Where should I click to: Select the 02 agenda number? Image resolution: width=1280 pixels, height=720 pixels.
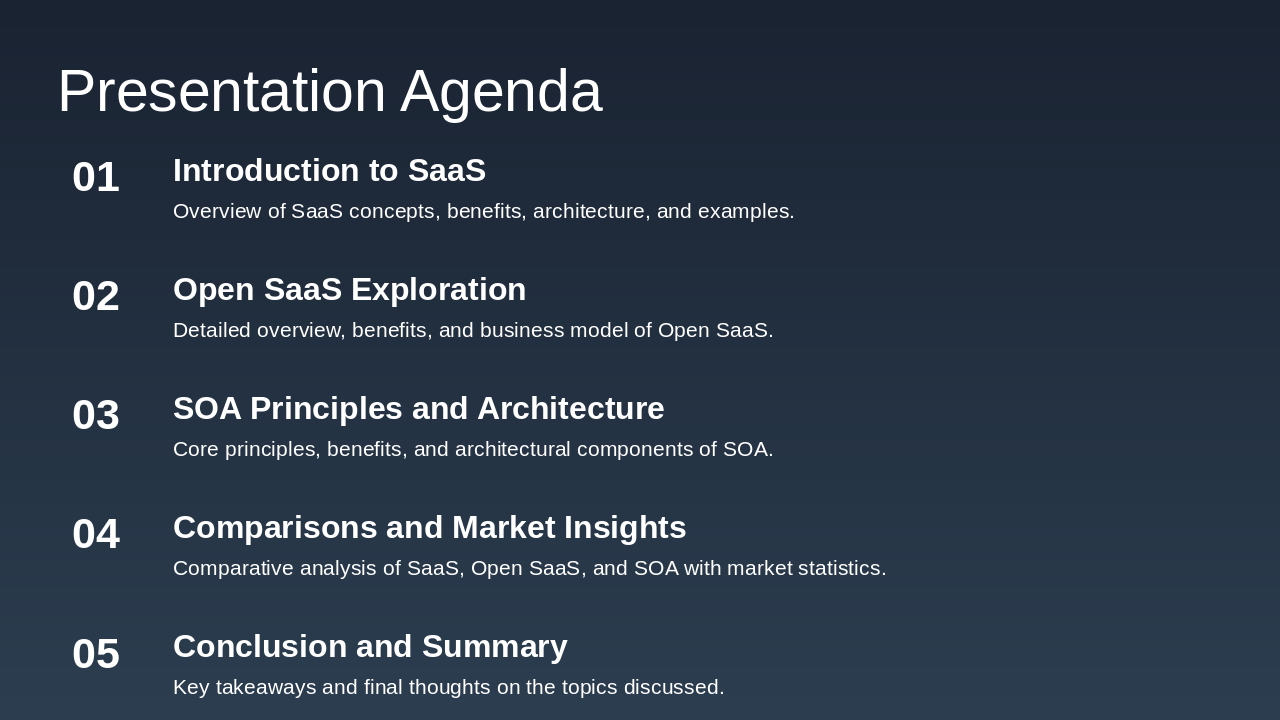[96, 296]
